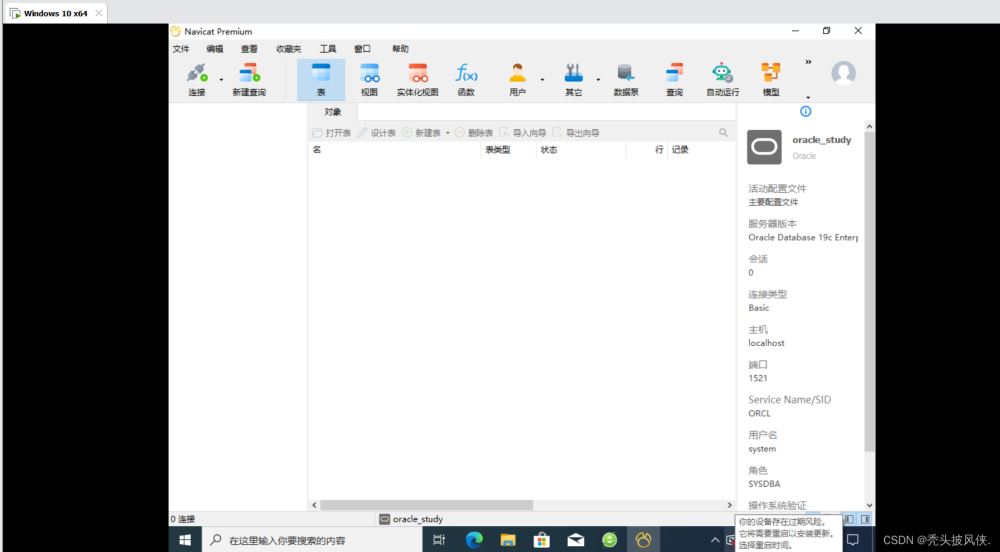Viewport: 1000px width, 552px height.
Task: Open 新建查询 (New Query)
Action: tap(249, 80)
